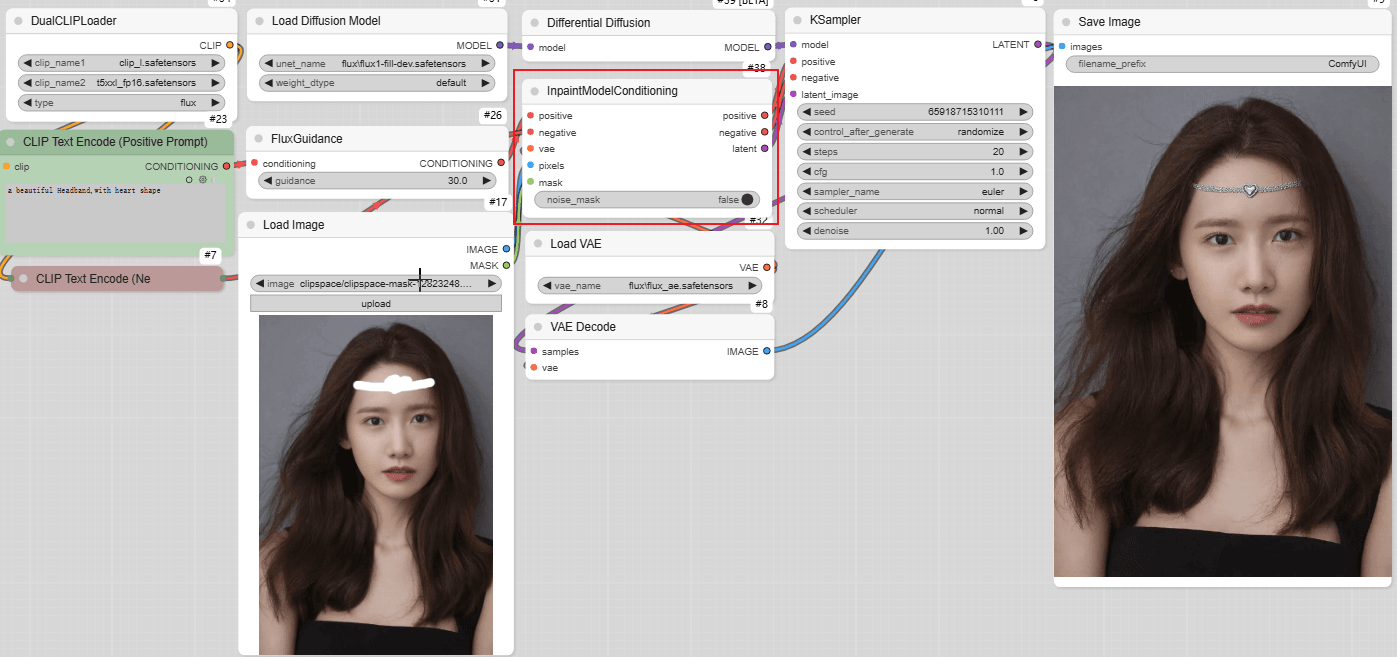Collapse the CLIP Text Encode (Positive Prompt) title dot
Image resolution: width=1397 pixels, height=657 pixels.
[x=10, y=142]
